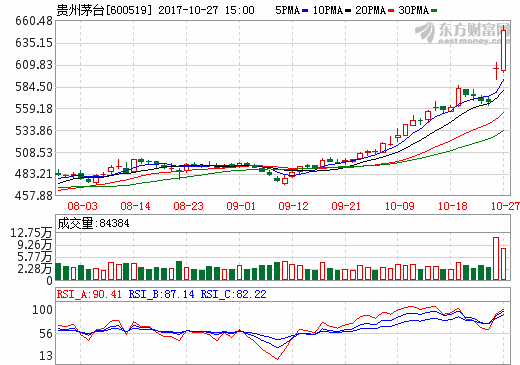Select the 08-23 date marker
Viewport: 520px width, 365px height.
coord(188,206)
